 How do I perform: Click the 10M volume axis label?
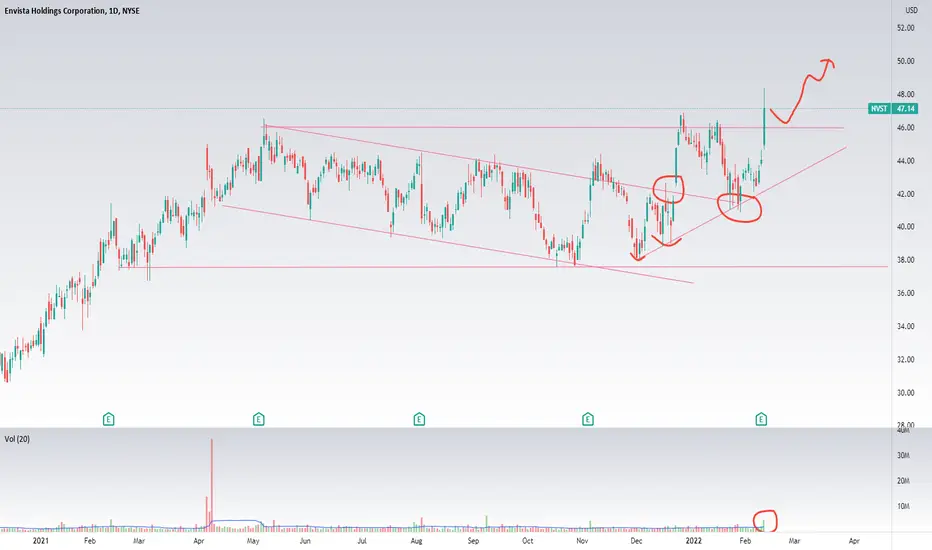coord(903,507)
